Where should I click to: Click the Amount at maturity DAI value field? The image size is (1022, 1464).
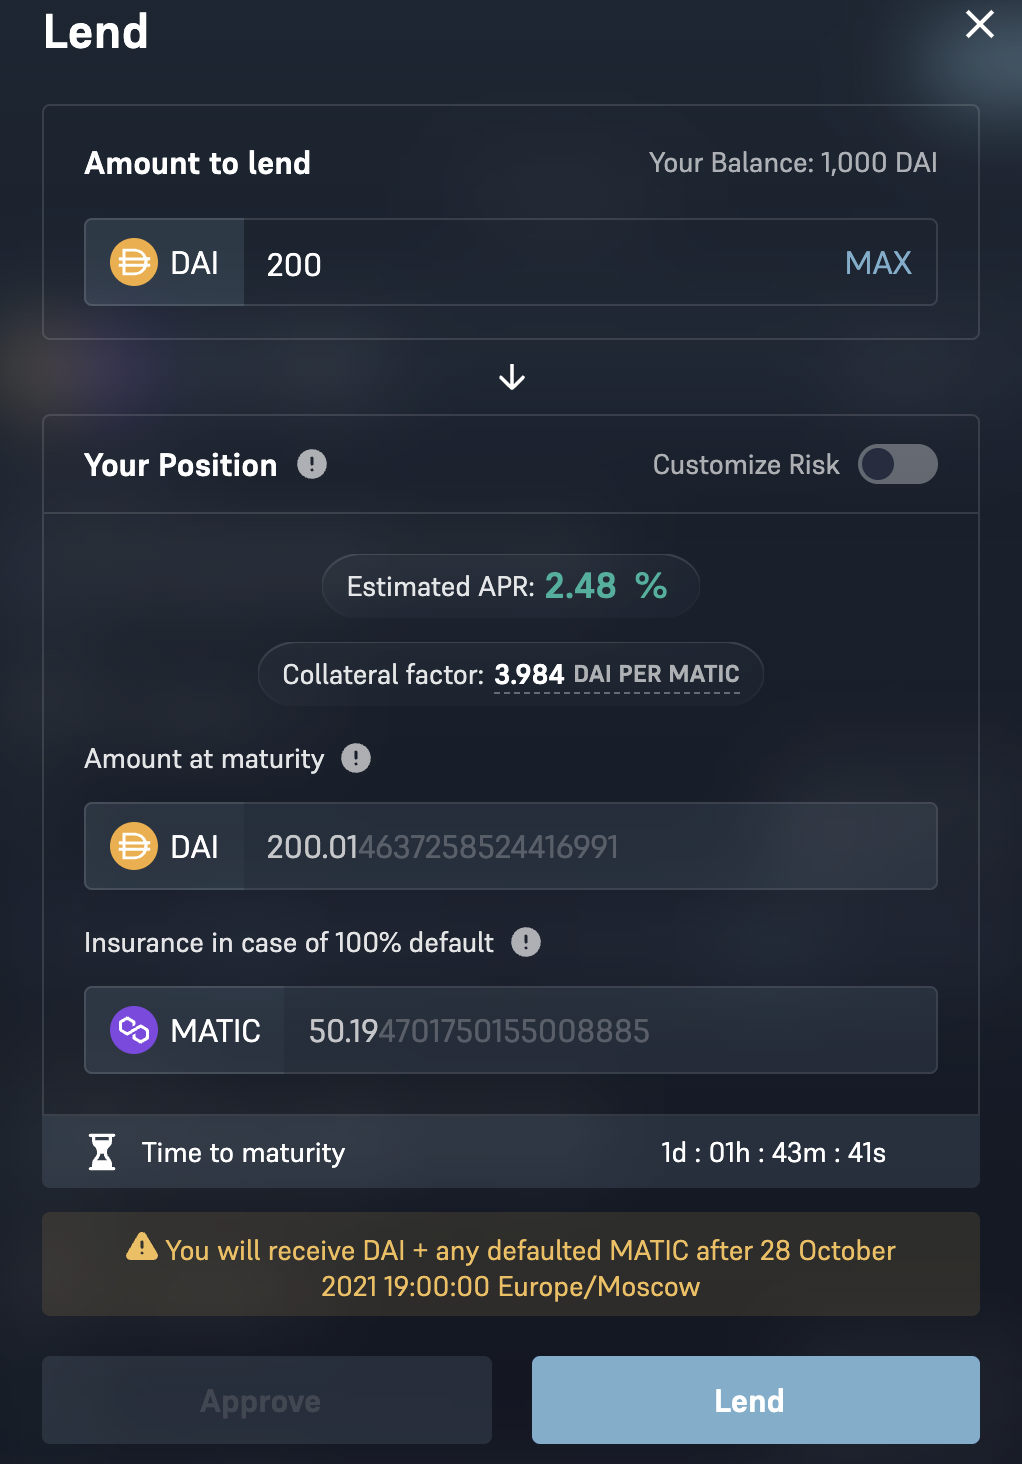tap(590, 847)
